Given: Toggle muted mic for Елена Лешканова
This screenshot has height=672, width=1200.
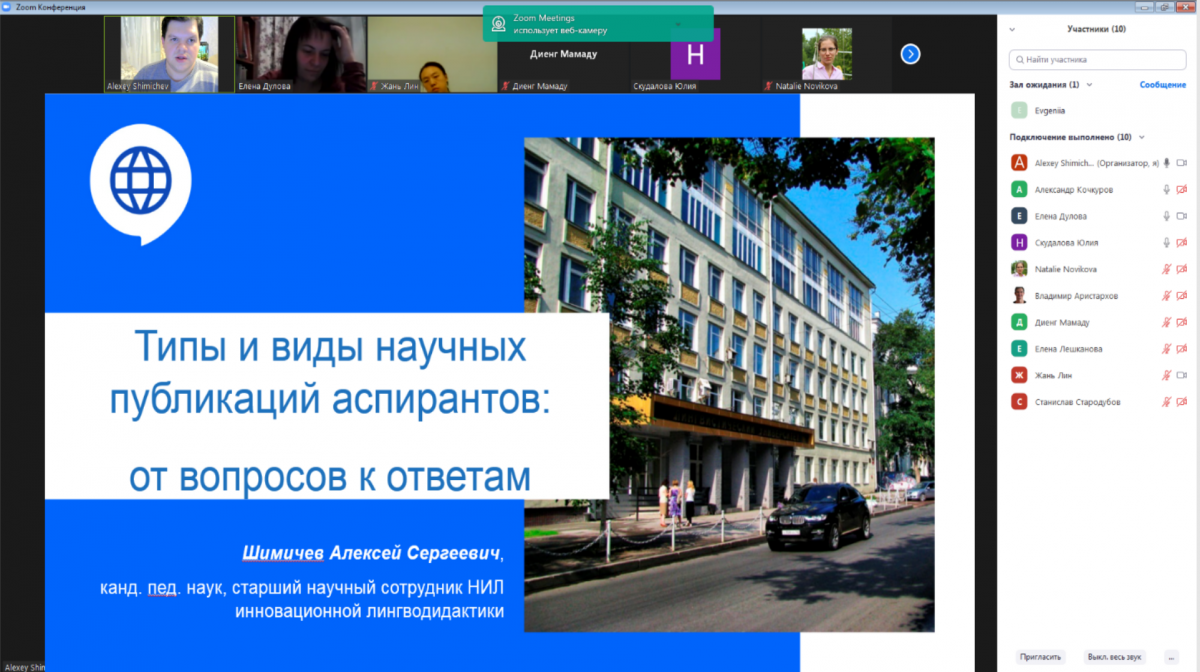Looking at the screenshot, I should 1166,349.
